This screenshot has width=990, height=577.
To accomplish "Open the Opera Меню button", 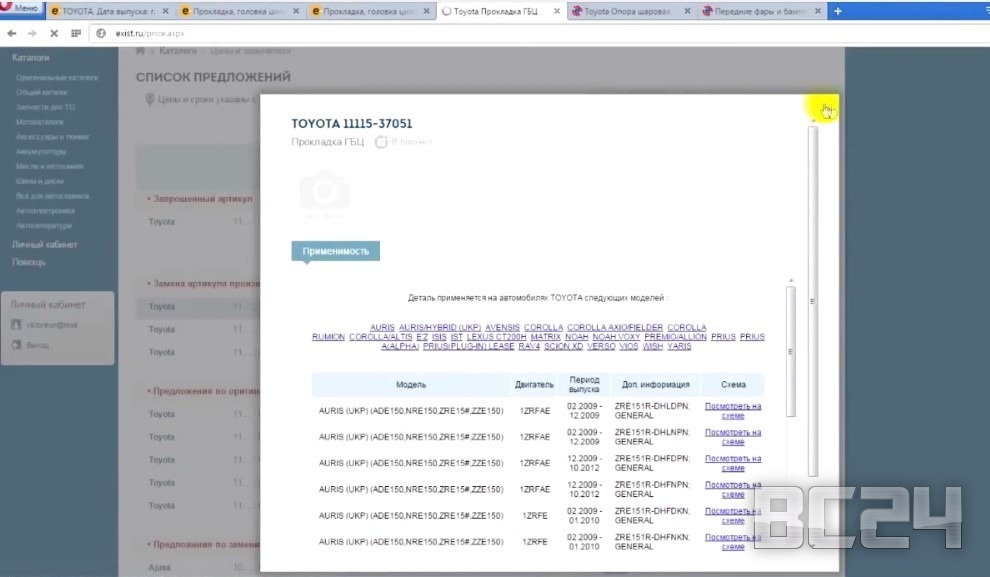I will [x=22, y=9].
